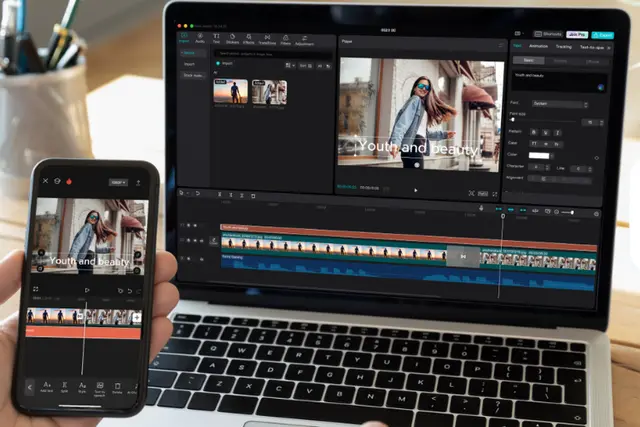Toggle Italic text pattern
Image resolution: width=640 pixels, height=427 pixels.
coord(558,133)
